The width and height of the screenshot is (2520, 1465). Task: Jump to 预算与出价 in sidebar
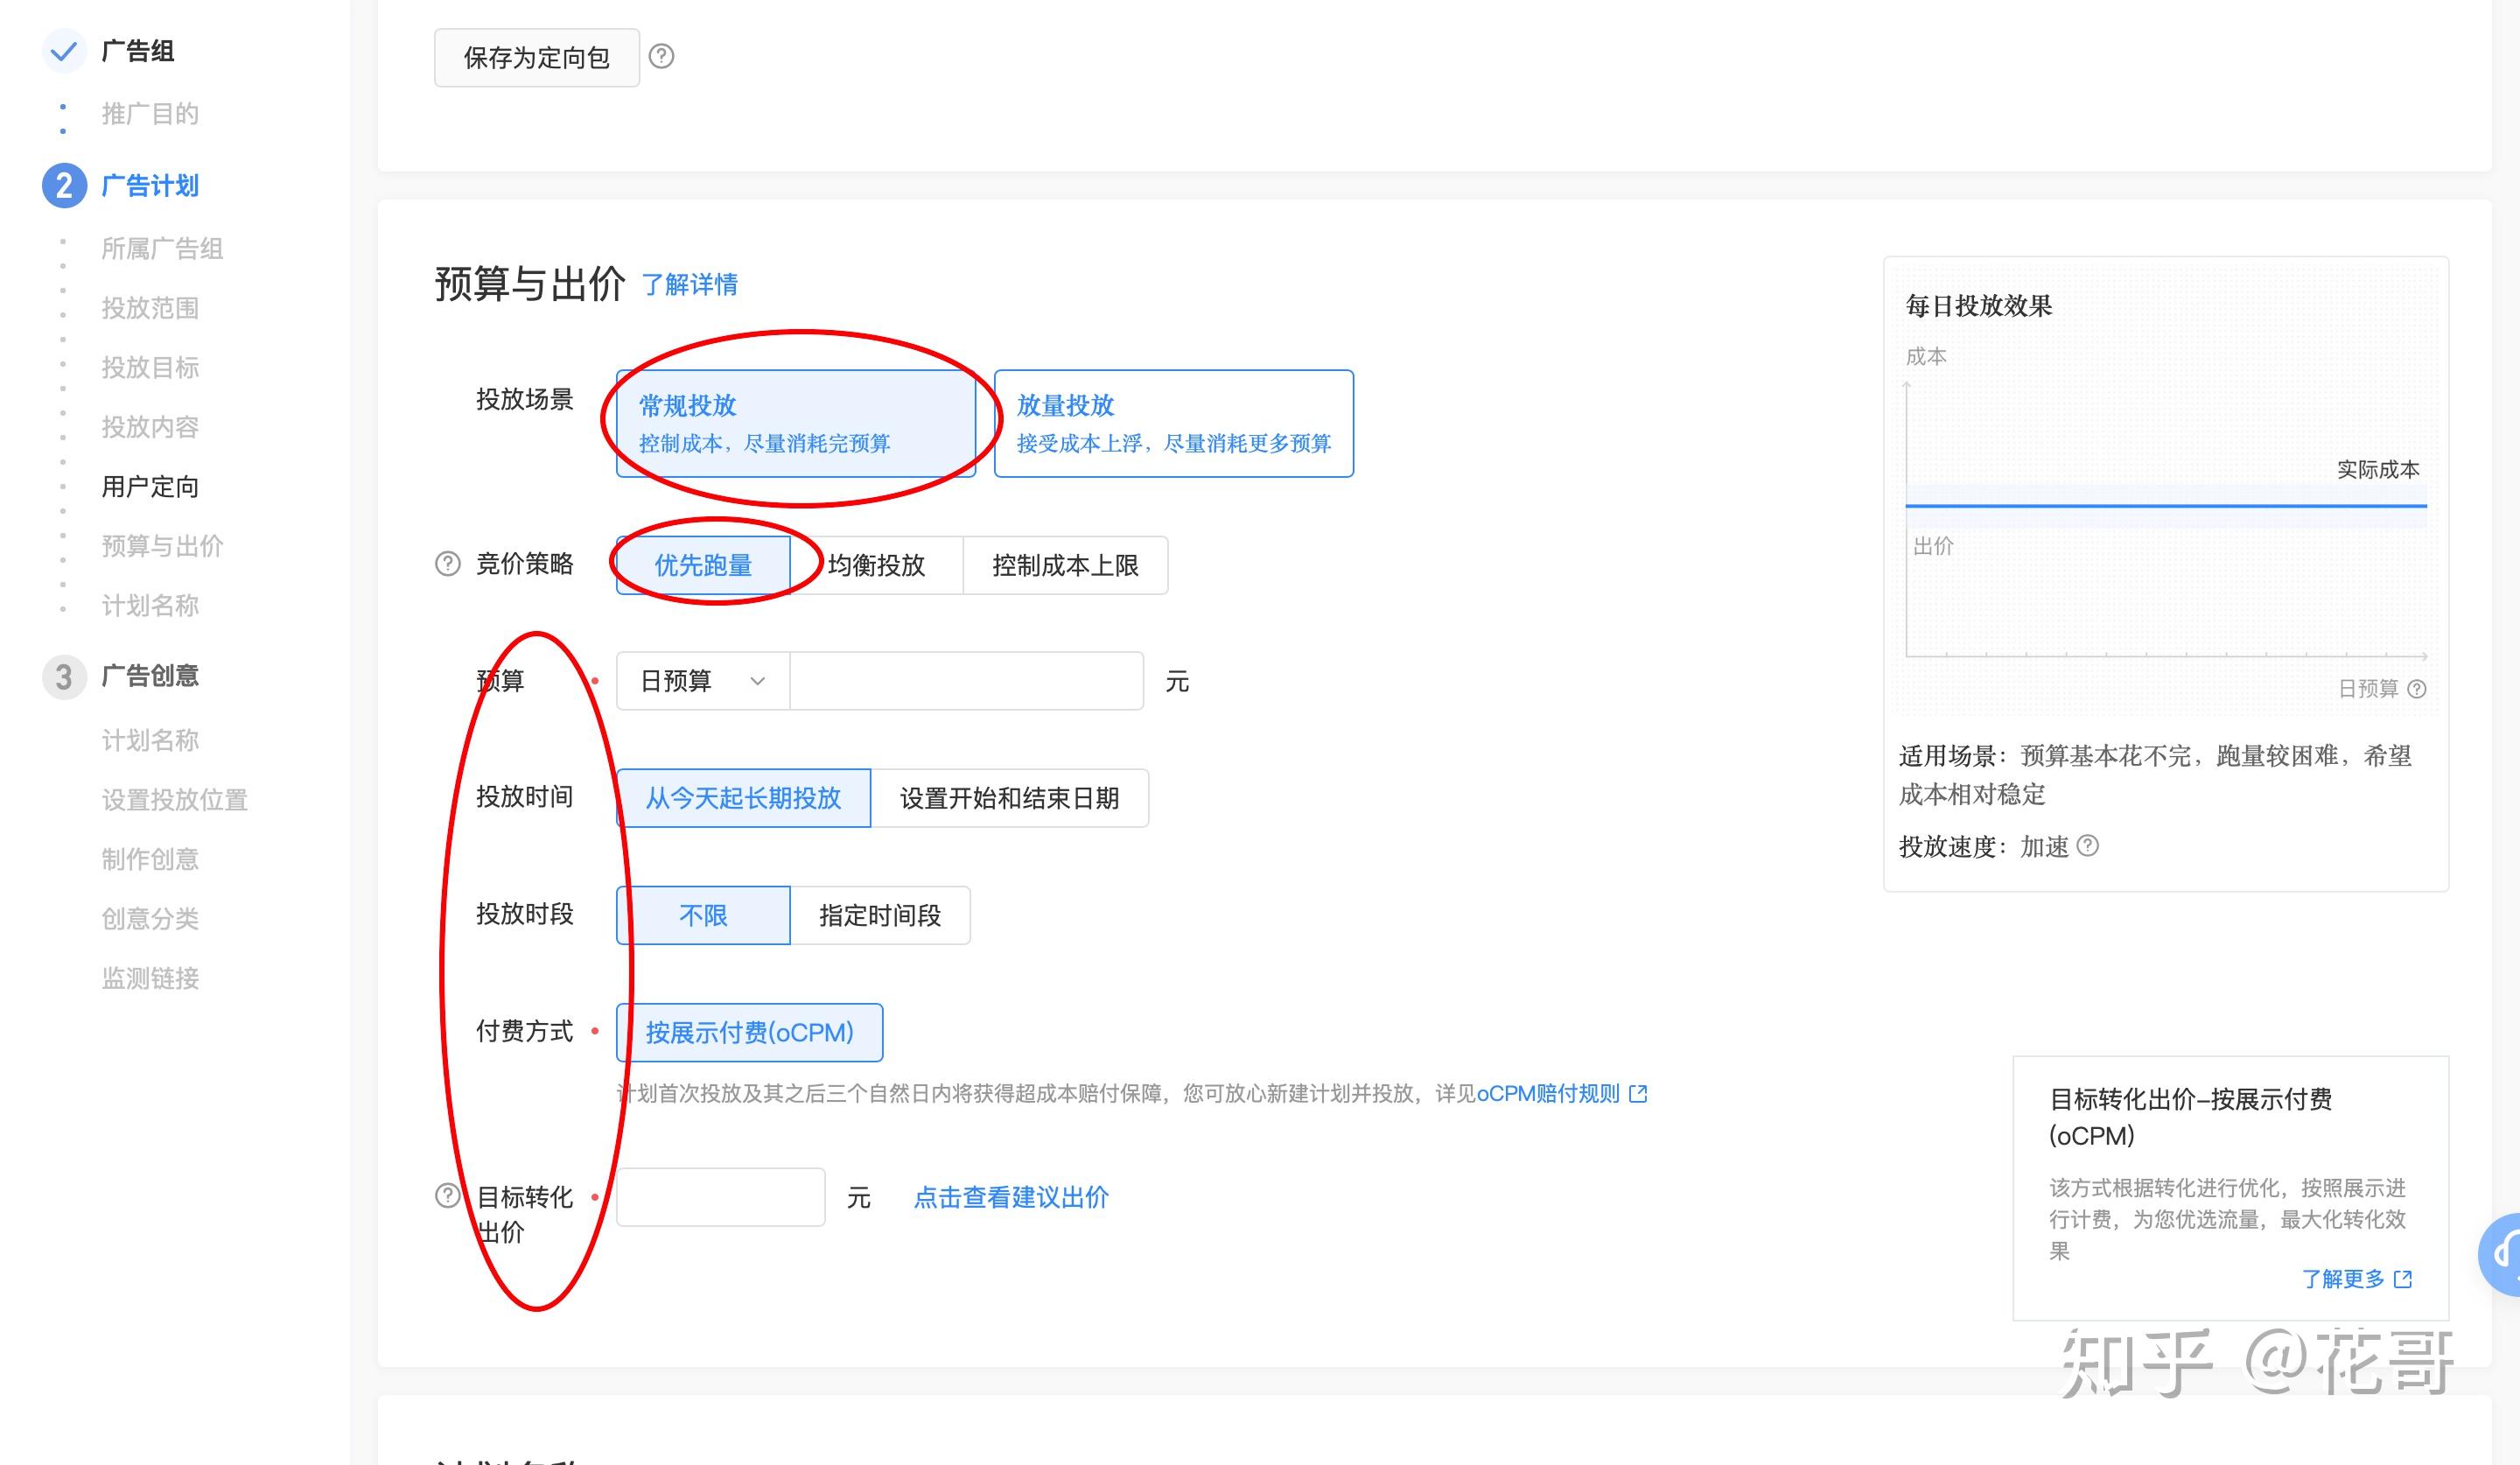coord(162,546)
